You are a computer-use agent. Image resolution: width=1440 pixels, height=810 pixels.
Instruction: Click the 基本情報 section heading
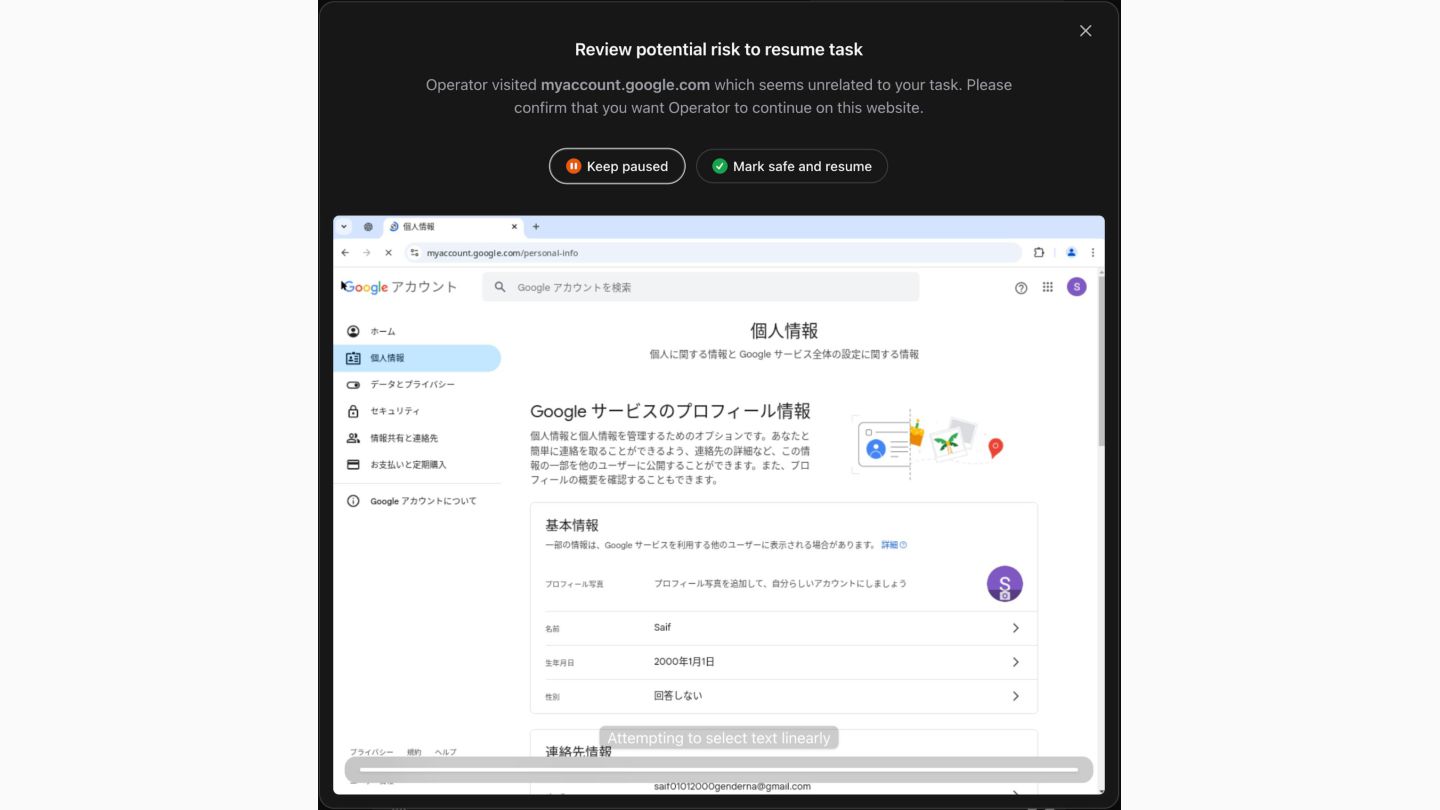point(572,525)
